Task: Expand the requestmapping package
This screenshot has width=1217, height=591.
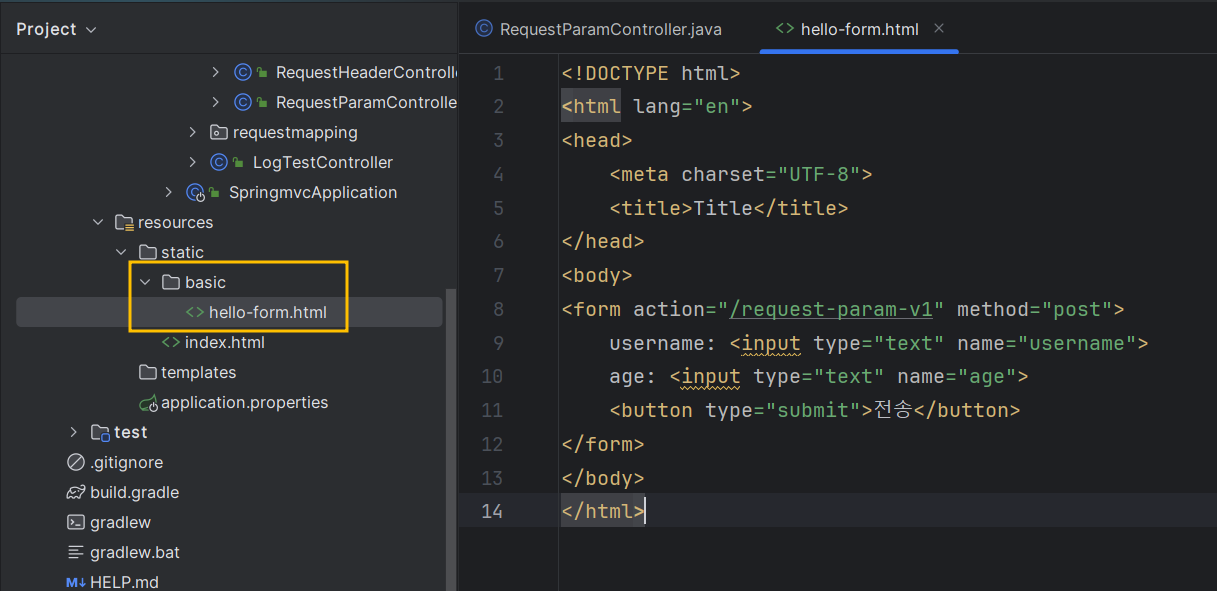Action: pyautogui.click(x=193, y=132)
